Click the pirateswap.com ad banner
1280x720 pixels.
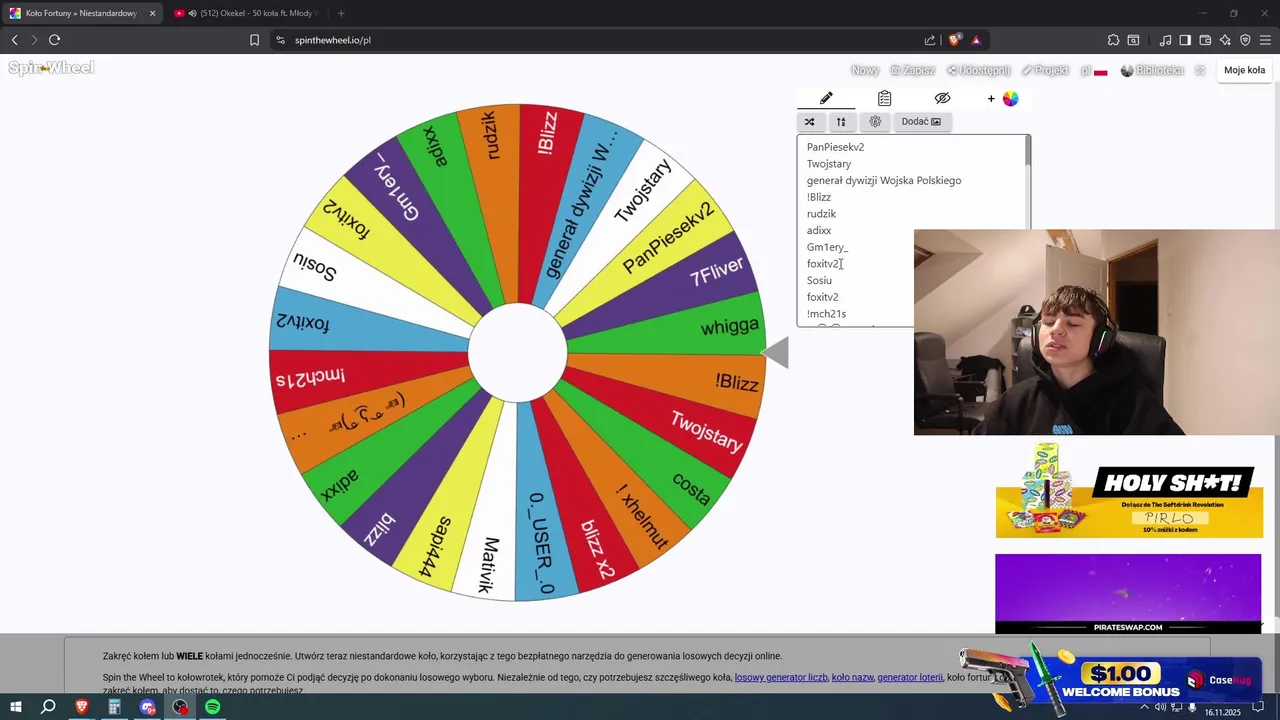pyautogui.click(x=1128, y=594)
